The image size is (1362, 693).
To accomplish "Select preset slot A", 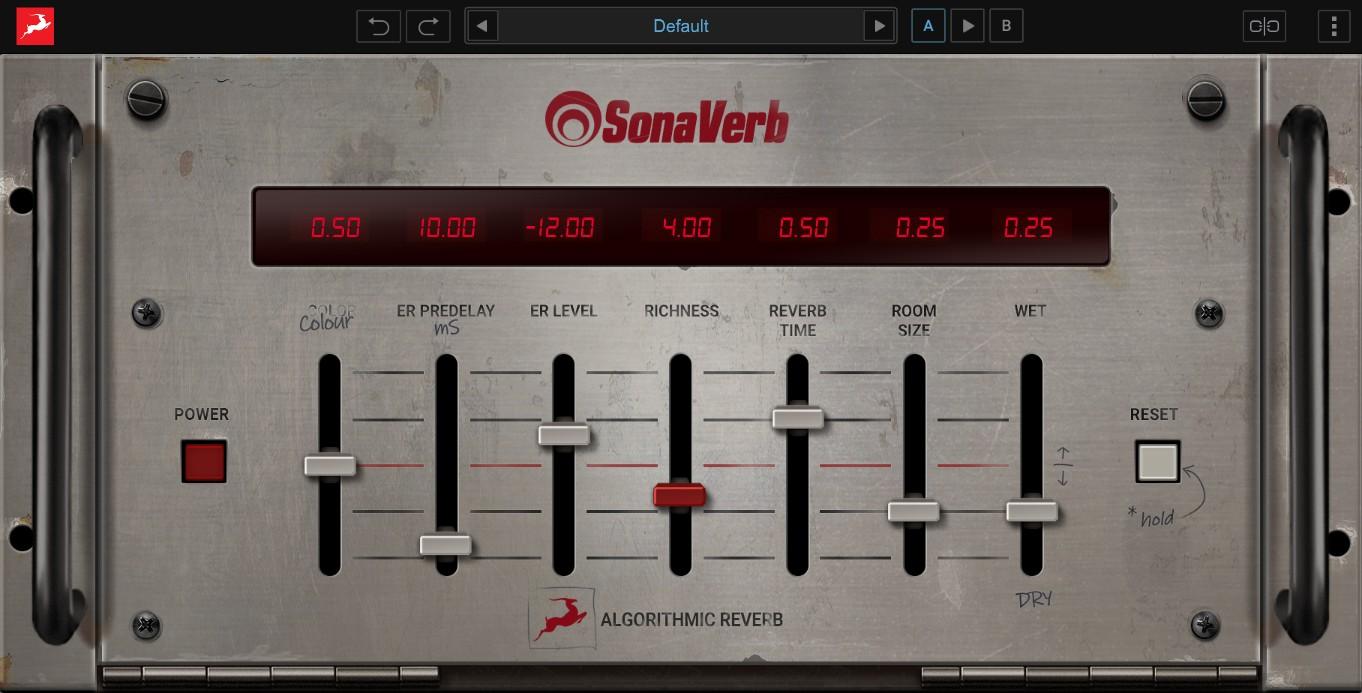I will pyautogui.click(x=927, y=26).
